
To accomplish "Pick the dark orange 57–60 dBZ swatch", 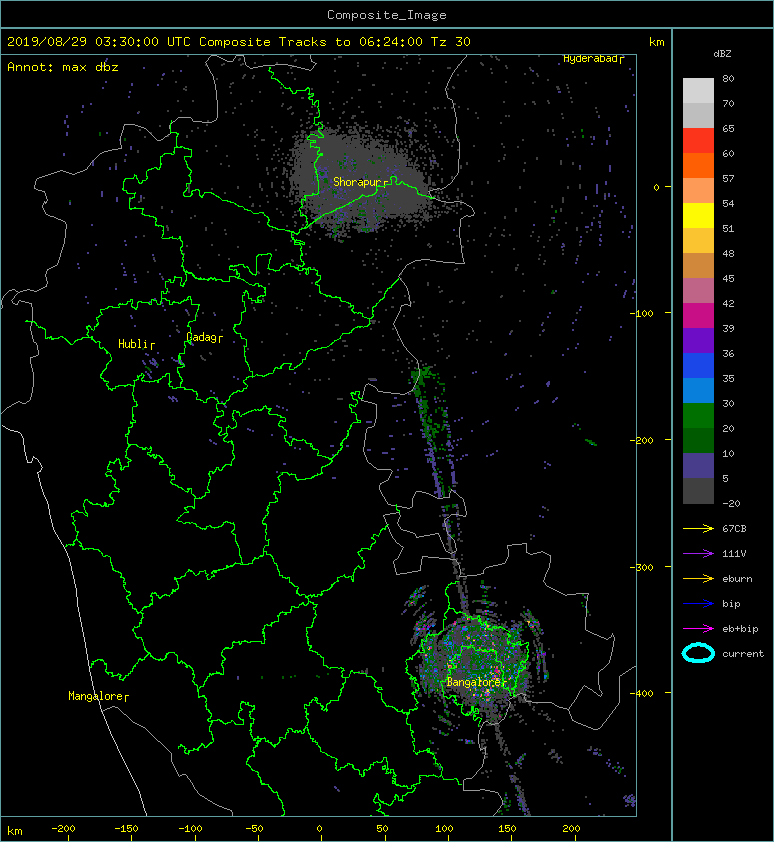I will [698, 165].
